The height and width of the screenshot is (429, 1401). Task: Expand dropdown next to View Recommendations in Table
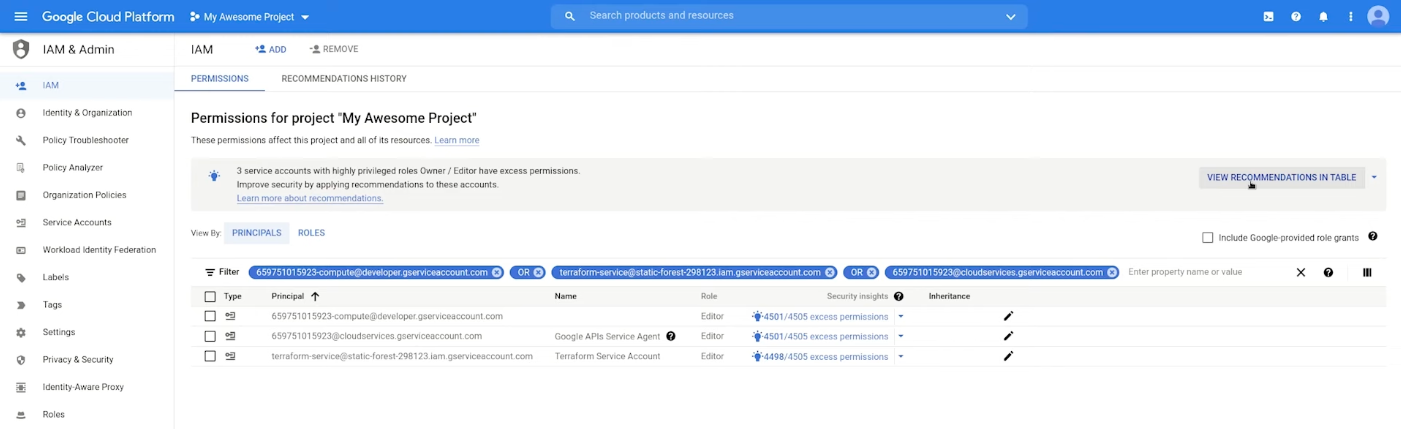[1374, 177]
